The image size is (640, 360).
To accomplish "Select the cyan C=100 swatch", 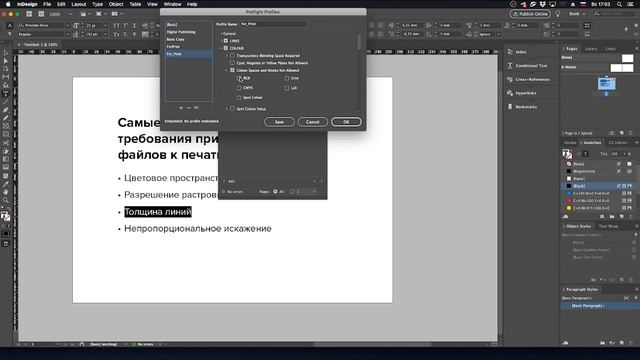I will point(598,193).
